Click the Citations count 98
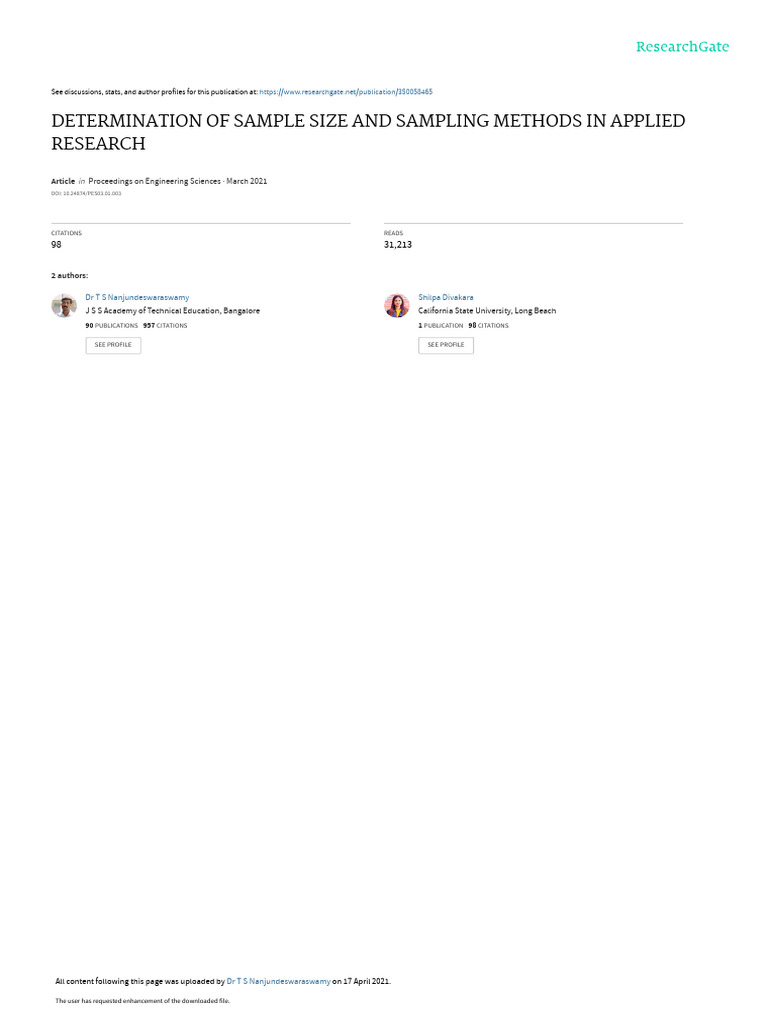The width and height of the screenshot is (768, 1024). pyautogui.click(x=56, y=244)
